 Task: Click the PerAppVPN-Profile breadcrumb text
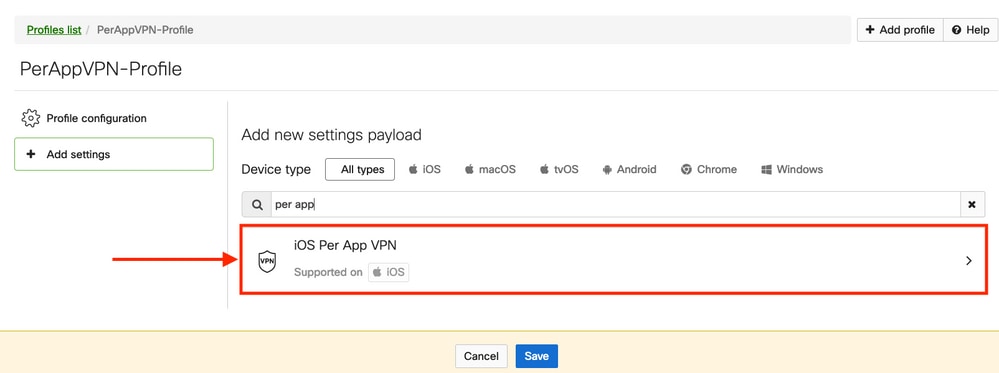[x=145, y=30]
